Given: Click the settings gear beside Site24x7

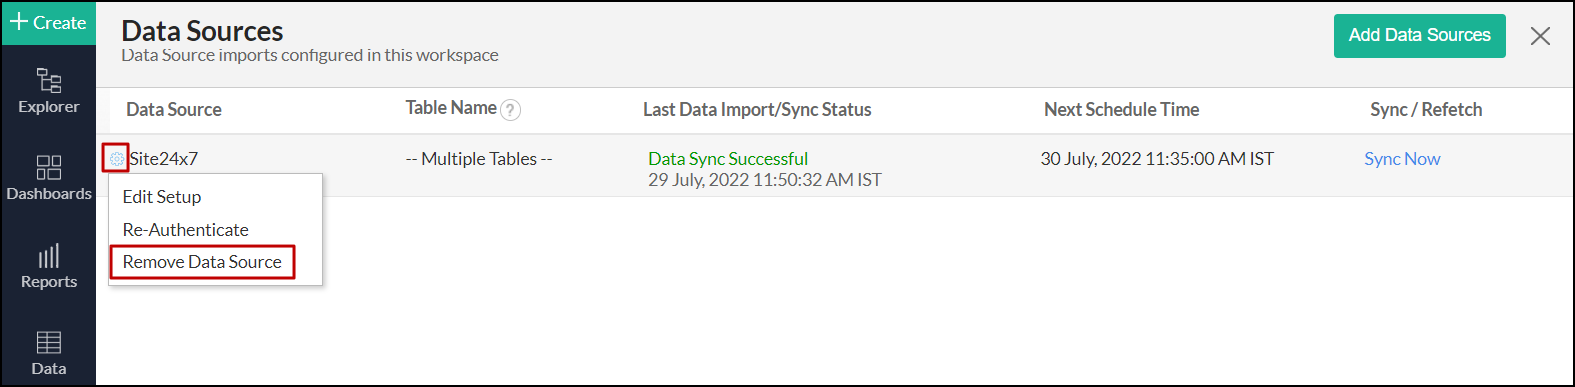Looking at the screenshot, I should pyautogui.click(x=116, y=158).
